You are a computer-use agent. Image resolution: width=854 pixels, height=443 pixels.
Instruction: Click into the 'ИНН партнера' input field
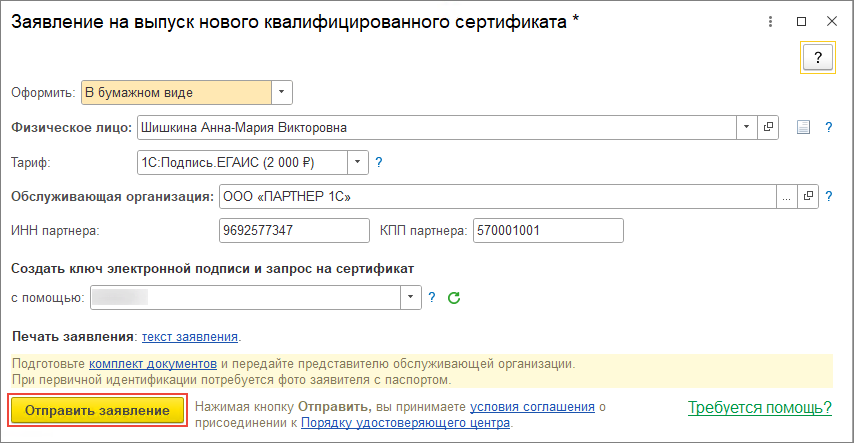pyautogui.click(x=293, y=230)
